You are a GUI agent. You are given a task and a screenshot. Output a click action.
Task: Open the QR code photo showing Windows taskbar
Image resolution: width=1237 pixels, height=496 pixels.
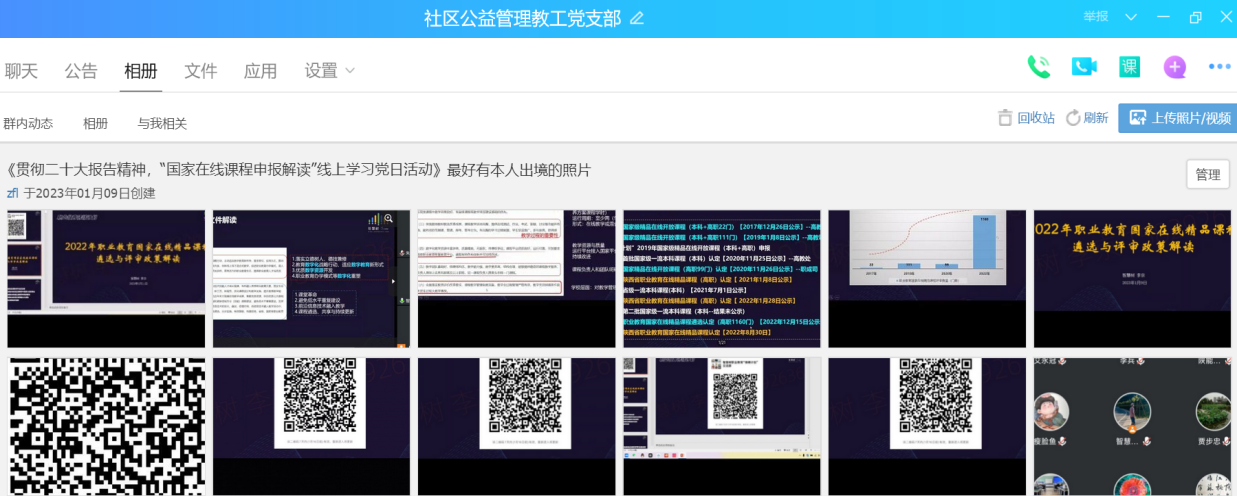721,426
